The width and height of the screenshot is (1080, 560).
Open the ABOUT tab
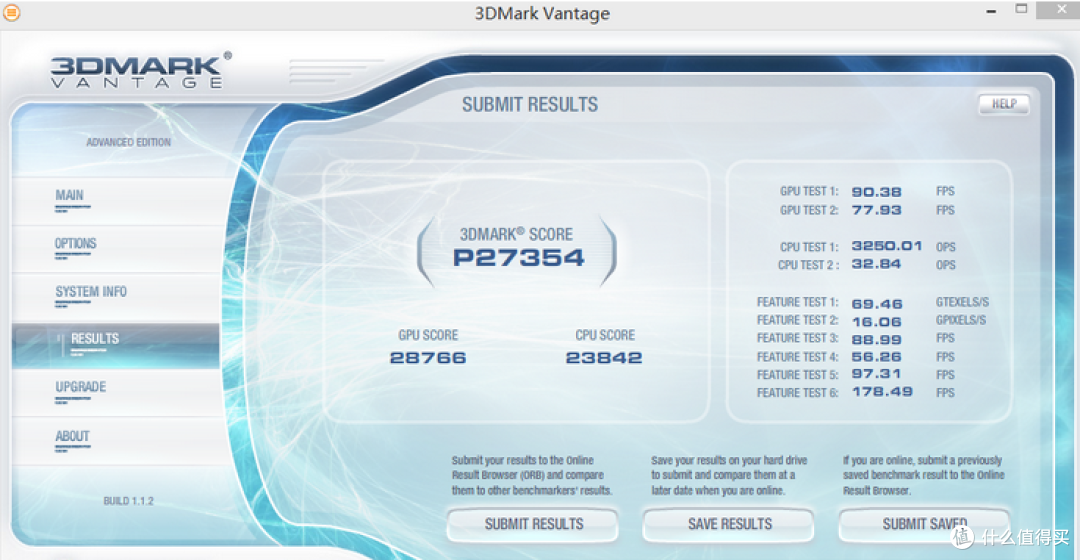[116, 441]
